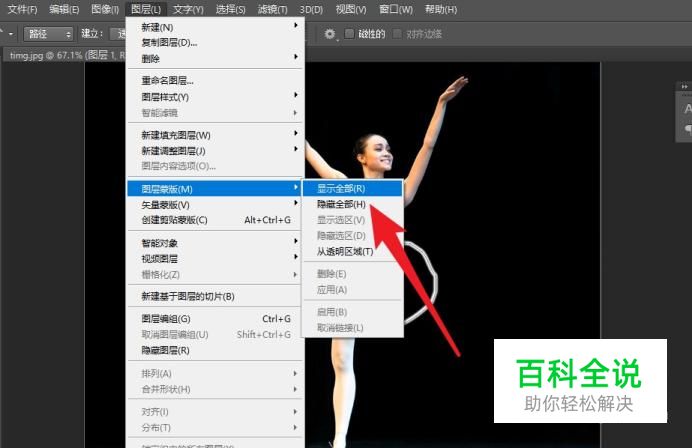This screenshot has height=448, width=692.
Task: Expand the 新建调整图层(J) submenu
Action: (215, 151)
